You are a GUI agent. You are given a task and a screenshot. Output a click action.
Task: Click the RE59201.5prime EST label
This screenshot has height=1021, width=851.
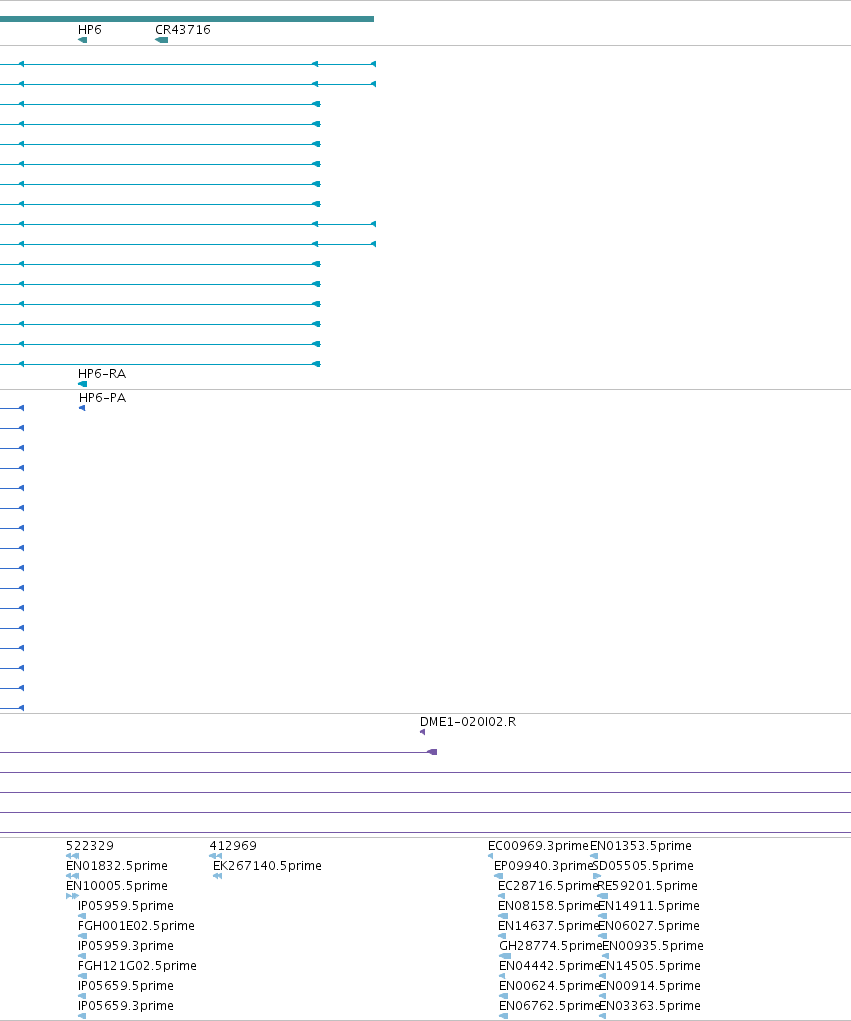pyautogui.click(x=647, y=886)
